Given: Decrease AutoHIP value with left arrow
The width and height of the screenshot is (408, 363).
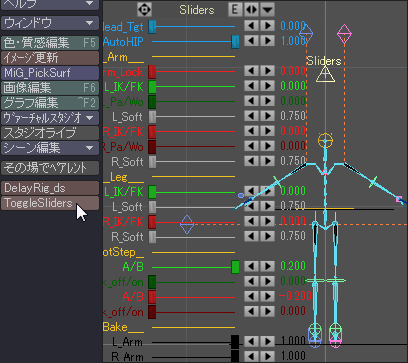Looking at the screenshot, I should [x=251, y=41].
